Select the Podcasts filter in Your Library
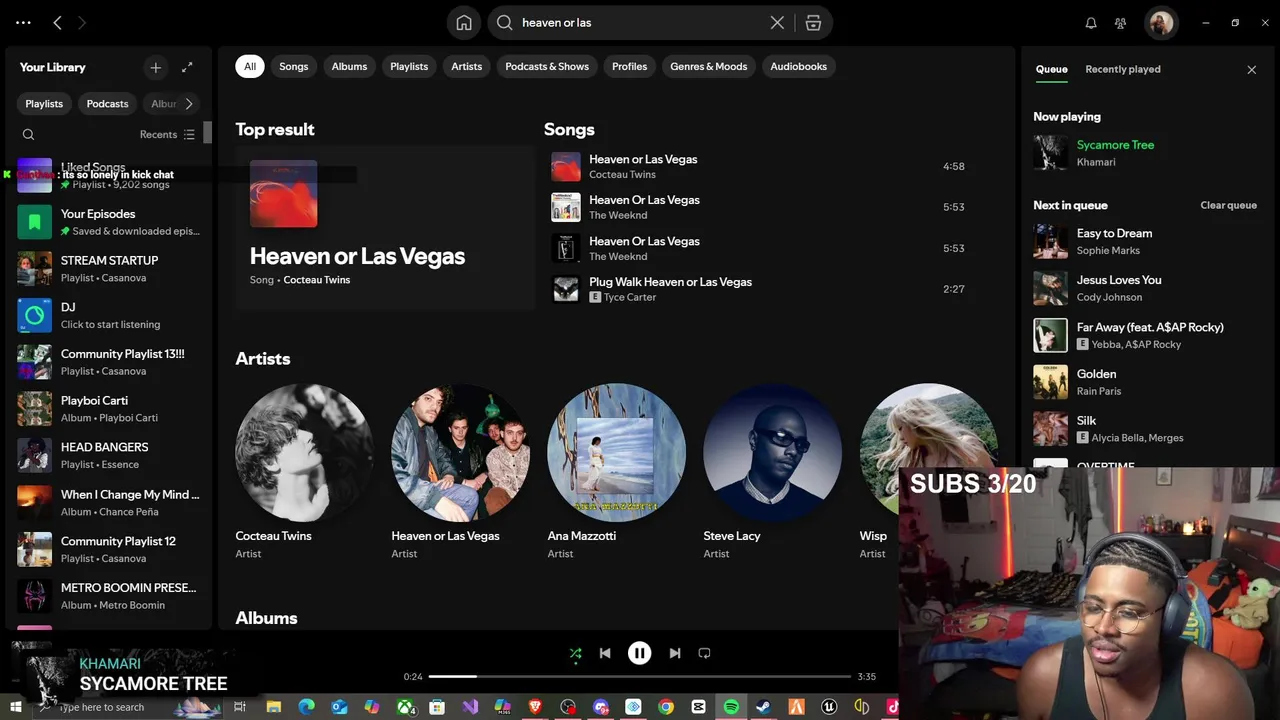1280x720 pixels. click(x=107, y=104)
